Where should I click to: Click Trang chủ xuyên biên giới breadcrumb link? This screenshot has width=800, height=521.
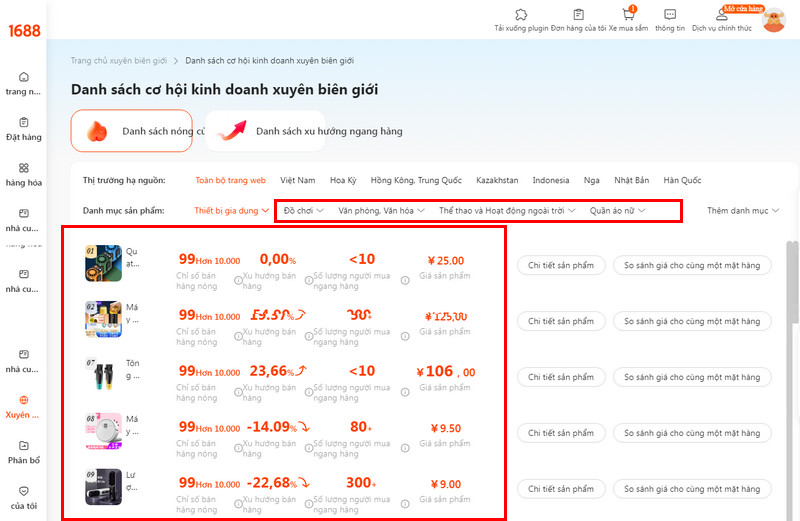click(118, 61)
